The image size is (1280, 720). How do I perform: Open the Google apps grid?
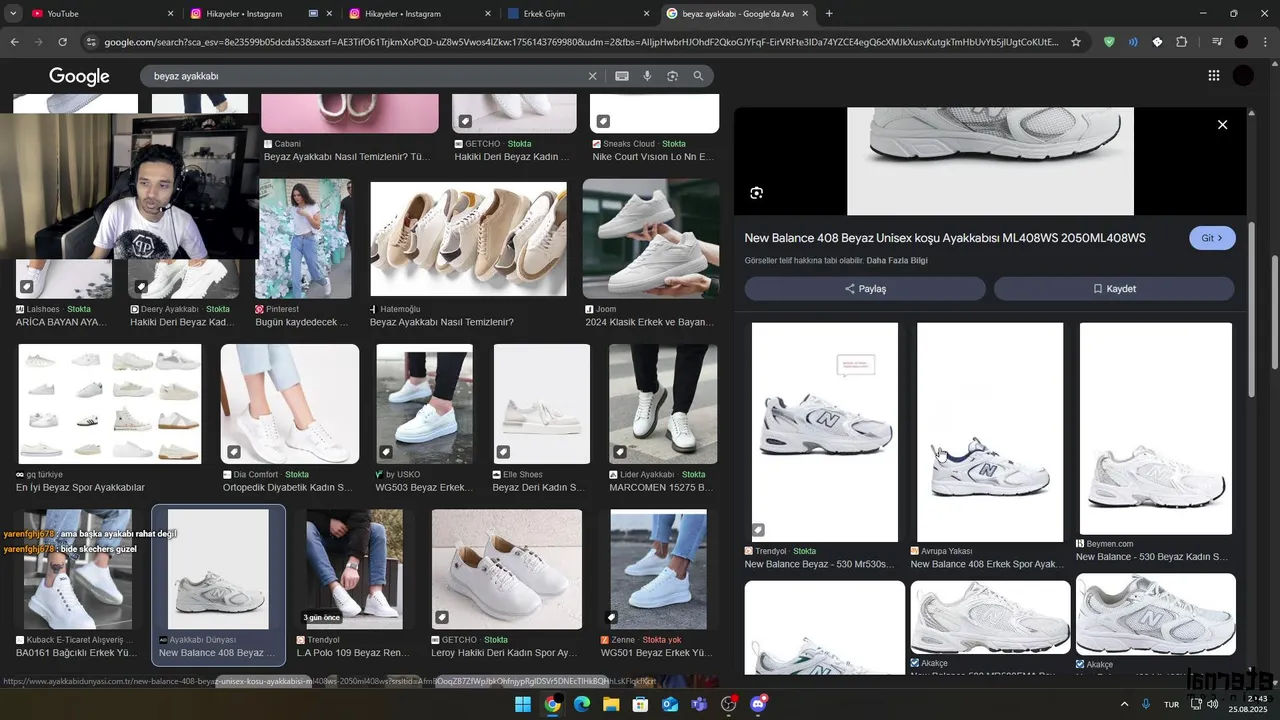[x=1213, y=76]
